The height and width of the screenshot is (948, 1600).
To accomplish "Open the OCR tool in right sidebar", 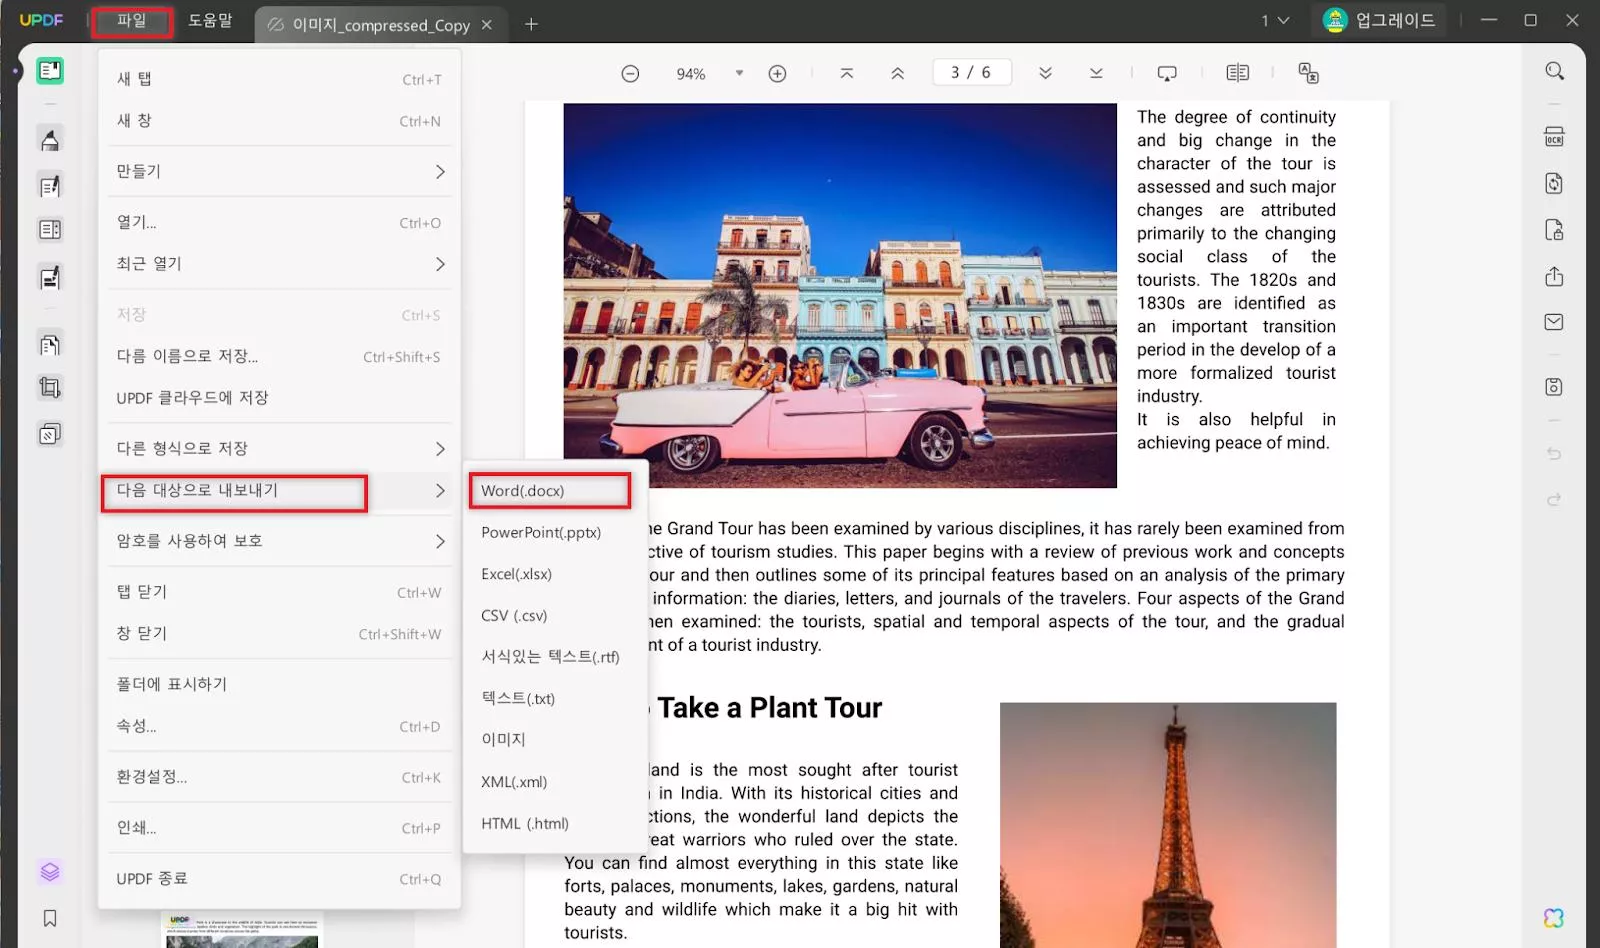I will point(1553,137).
